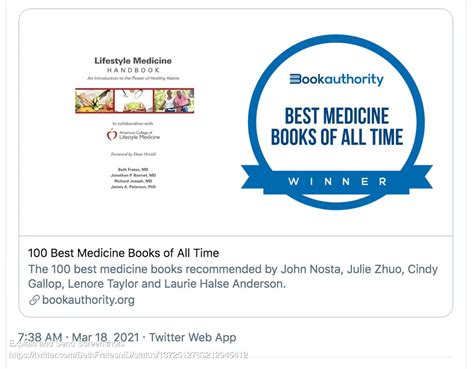This screenshot has height=369, width=474.
Task: Click the American College of Lifestyle Medicine logo
Action: pyautogui.click(x=133, y=135)
